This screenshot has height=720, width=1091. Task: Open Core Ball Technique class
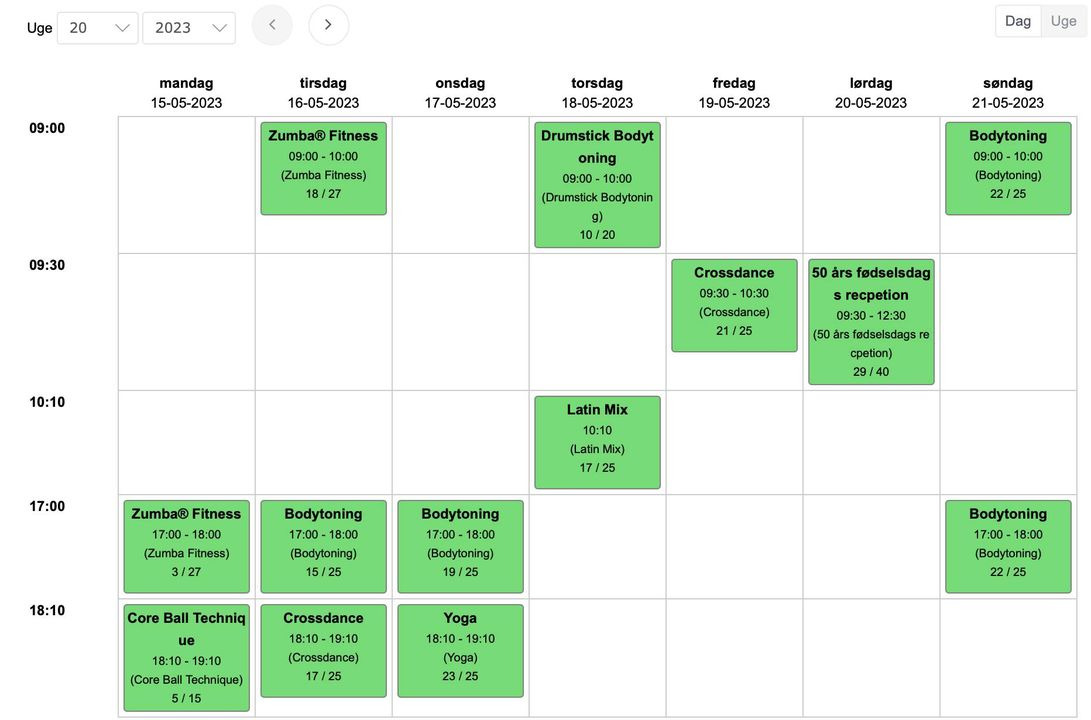tap(186, 657)
